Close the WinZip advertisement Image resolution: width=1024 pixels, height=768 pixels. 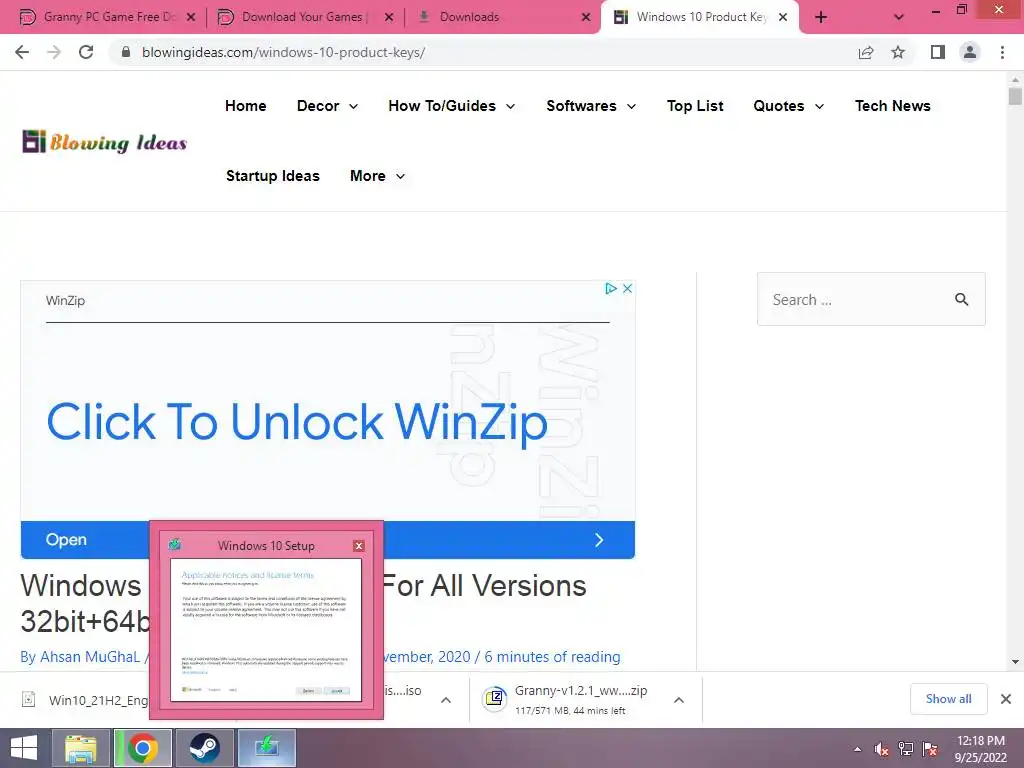[x=627, y=288]
